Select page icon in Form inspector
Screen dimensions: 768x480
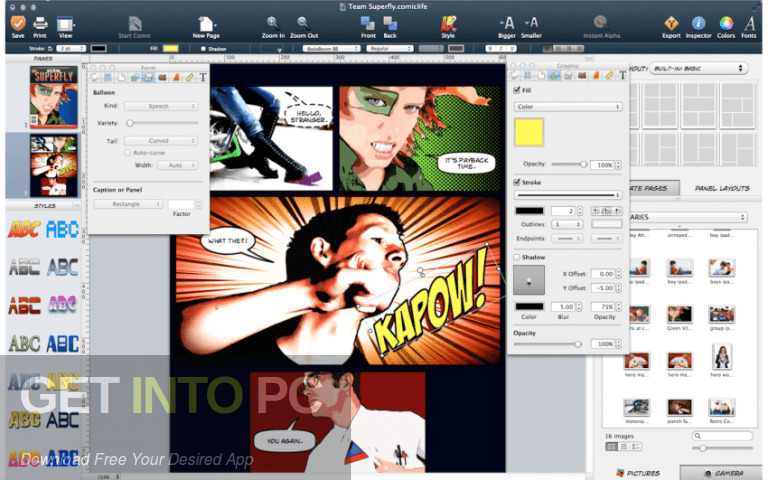coord(121,77)
